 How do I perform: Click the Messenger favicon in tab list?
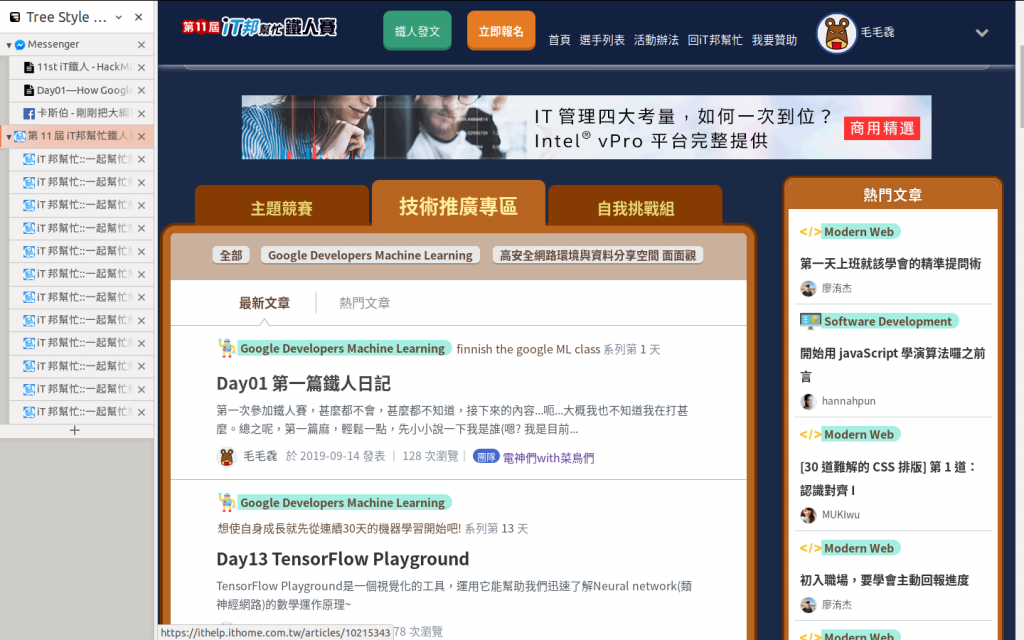coord(20,45)
